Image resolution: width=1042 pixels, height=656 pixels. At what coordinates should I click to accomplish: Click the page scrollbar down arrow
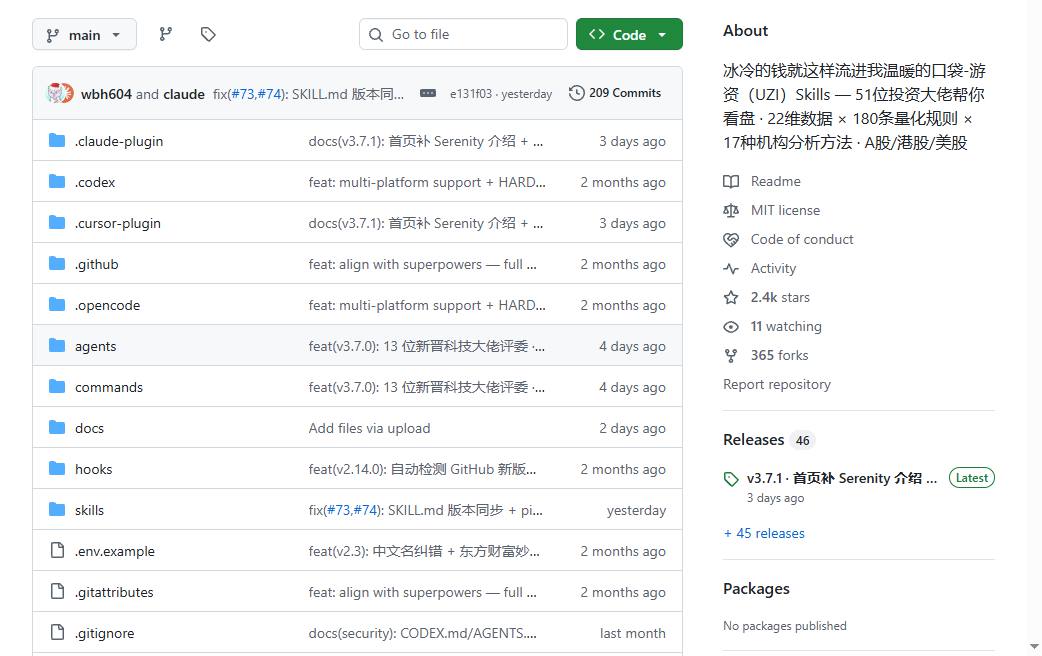1034,646
